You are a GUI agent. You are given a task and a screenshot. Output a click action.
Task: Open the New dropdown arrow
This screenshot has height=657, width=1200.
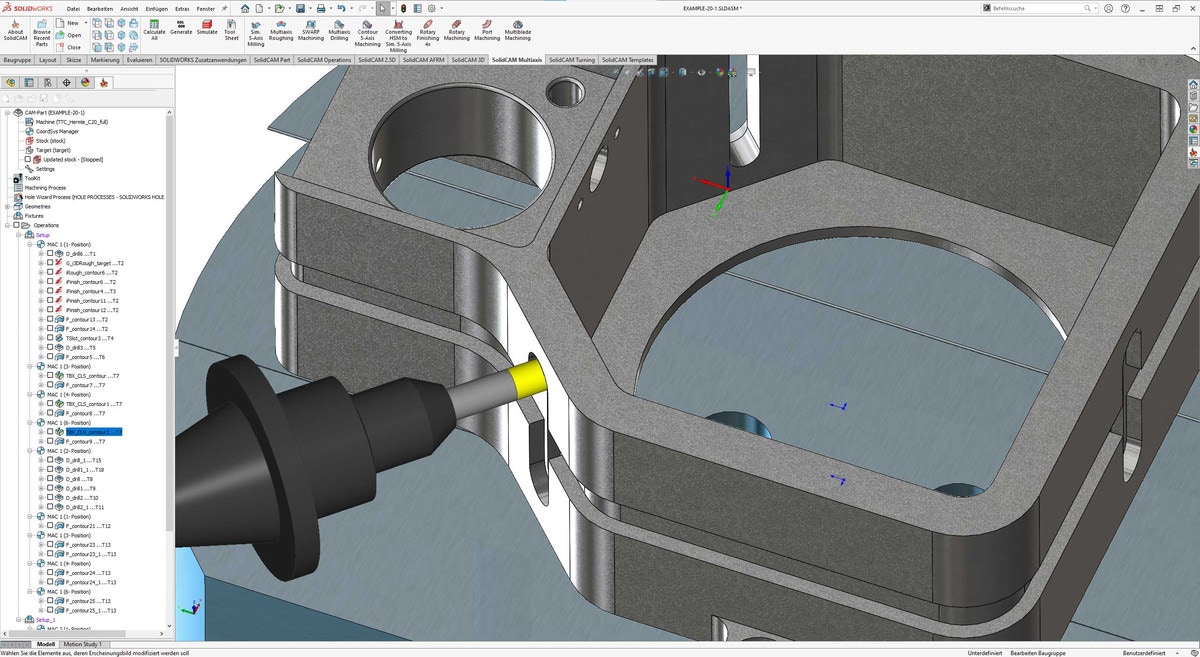point(84,22)
